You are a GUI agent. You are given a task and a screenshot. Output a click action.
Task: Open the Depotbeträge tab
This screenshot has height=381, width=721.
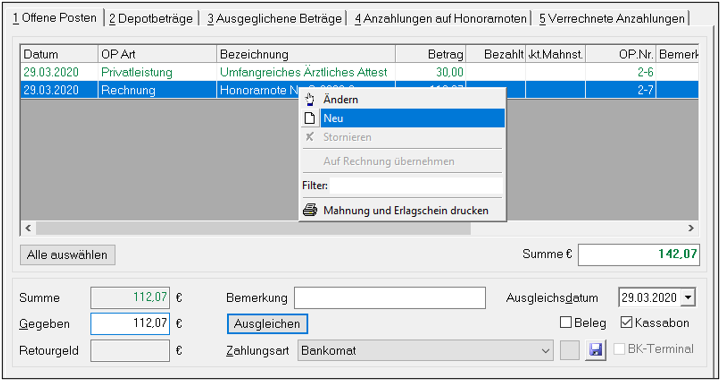pos(151,19)
